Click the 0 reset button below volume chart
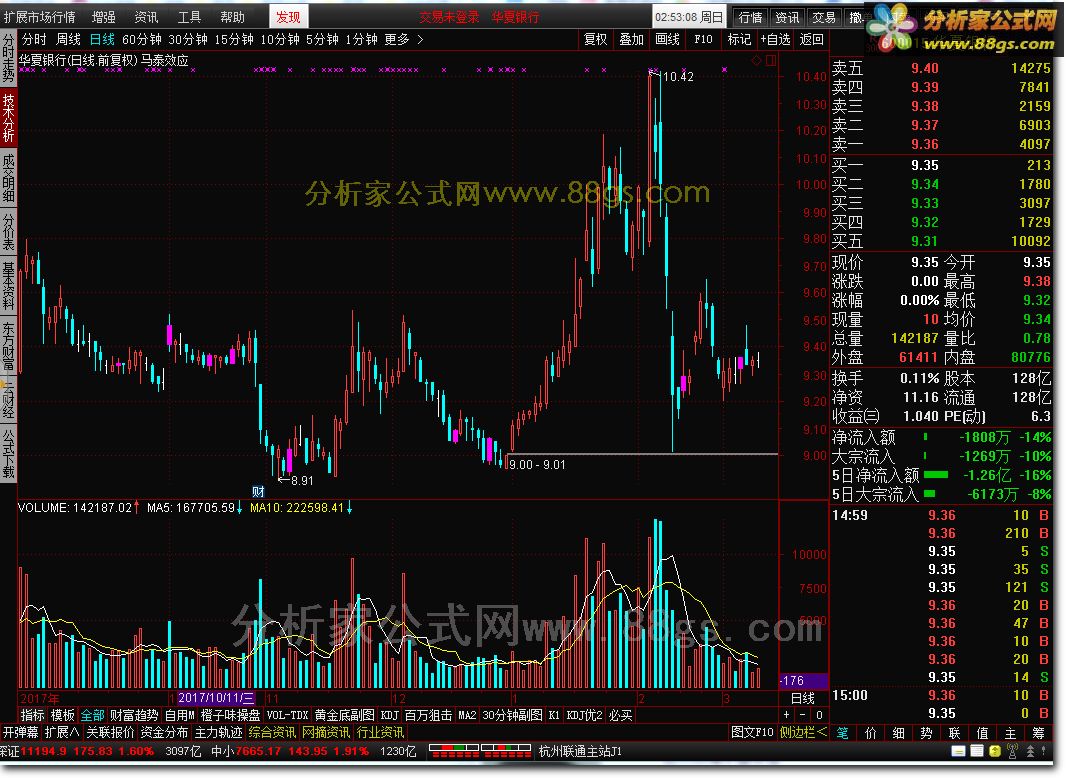 tap(819, 715)
